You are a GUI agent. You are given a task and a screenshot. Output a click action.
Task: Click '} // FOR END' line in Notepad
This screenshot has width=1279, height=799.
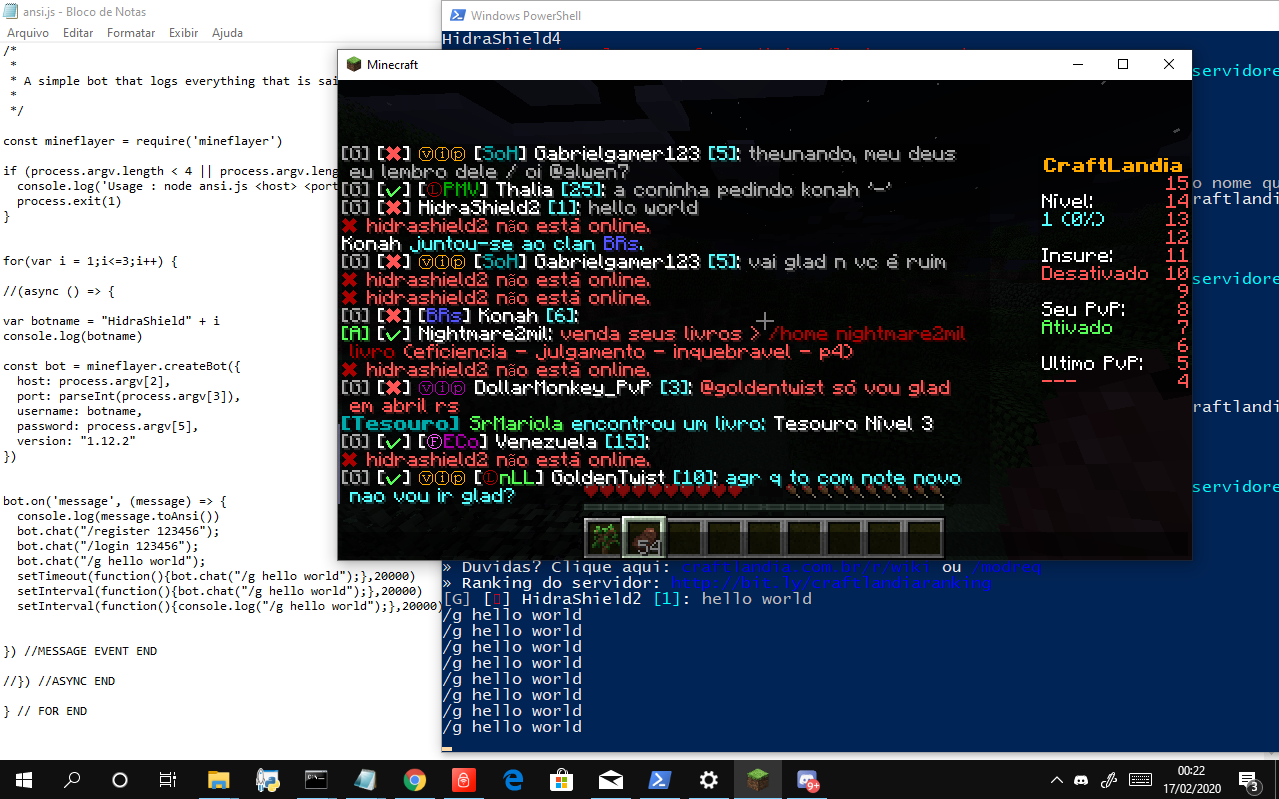45,711
